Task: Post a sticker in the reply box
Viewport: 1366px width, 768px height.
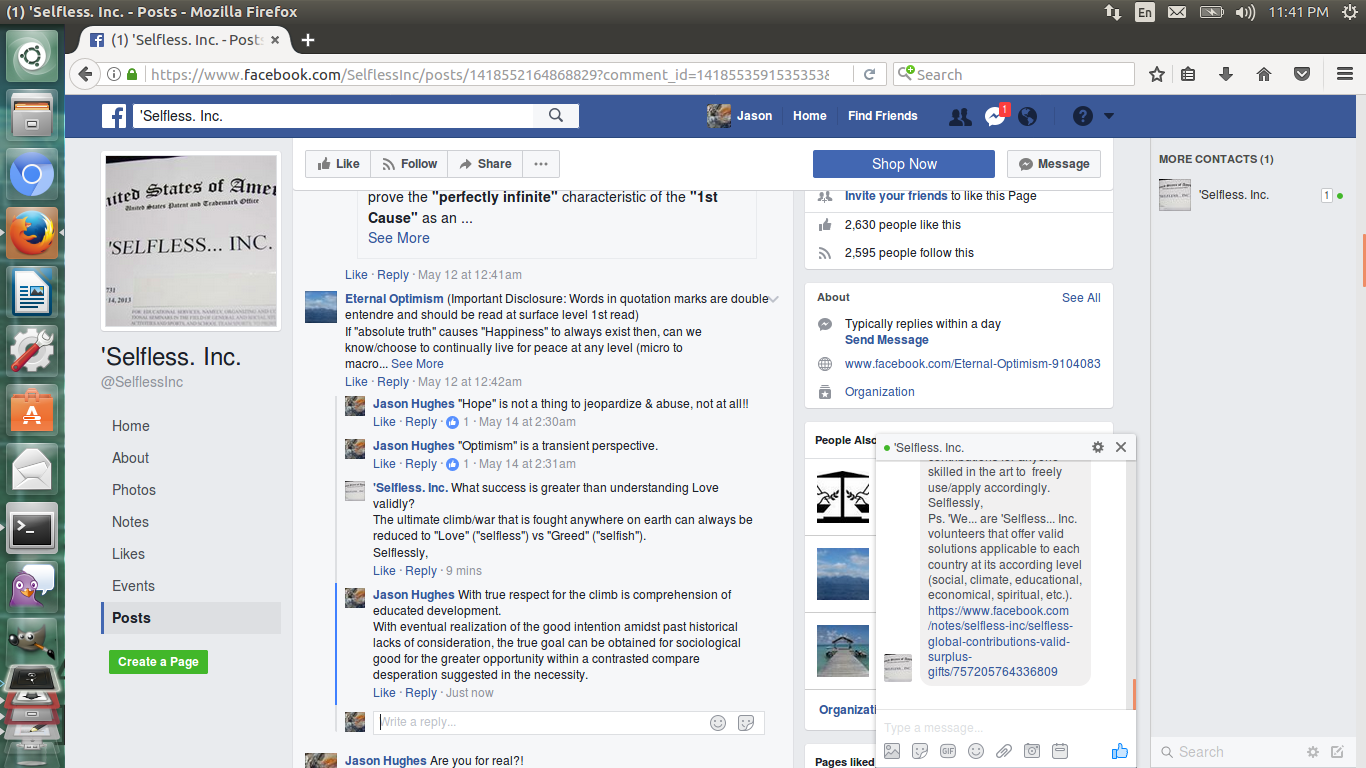Action: (x=745, y=722)
